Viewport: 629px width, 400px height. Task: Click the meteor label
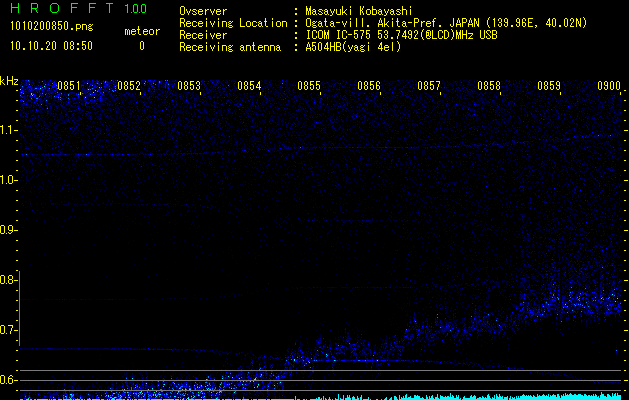[142, 31]
